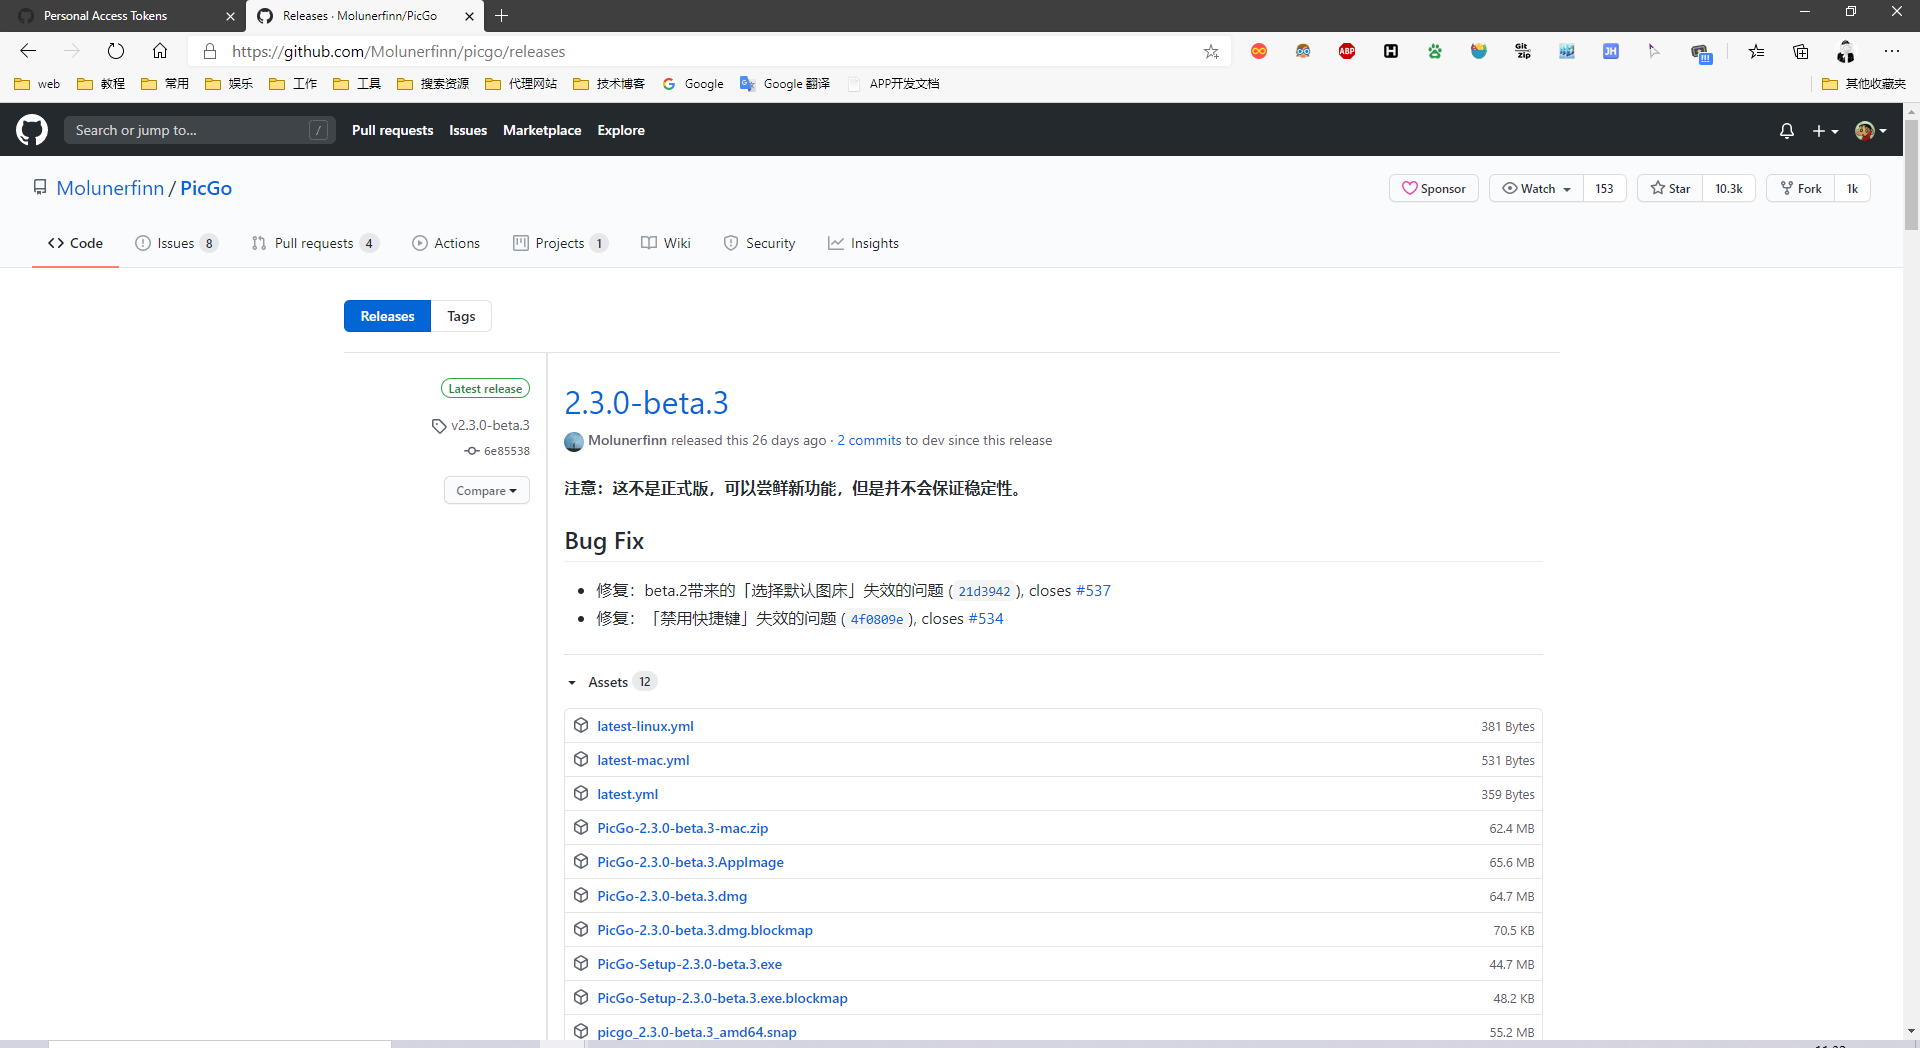This screenshot has height=1048, width=1920.
Task: Open the user avatar menu
Action: (1871, 131)
